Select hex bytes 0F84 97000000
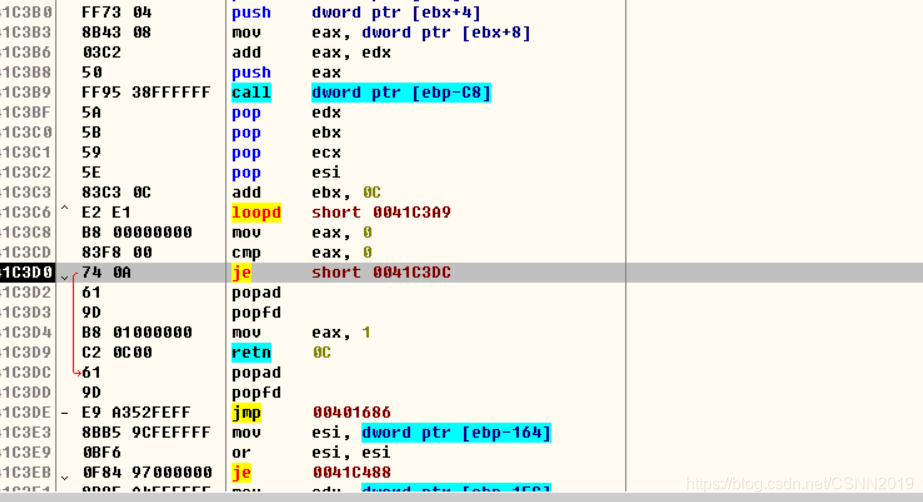 pyautogui.click(x=147, y=473)
